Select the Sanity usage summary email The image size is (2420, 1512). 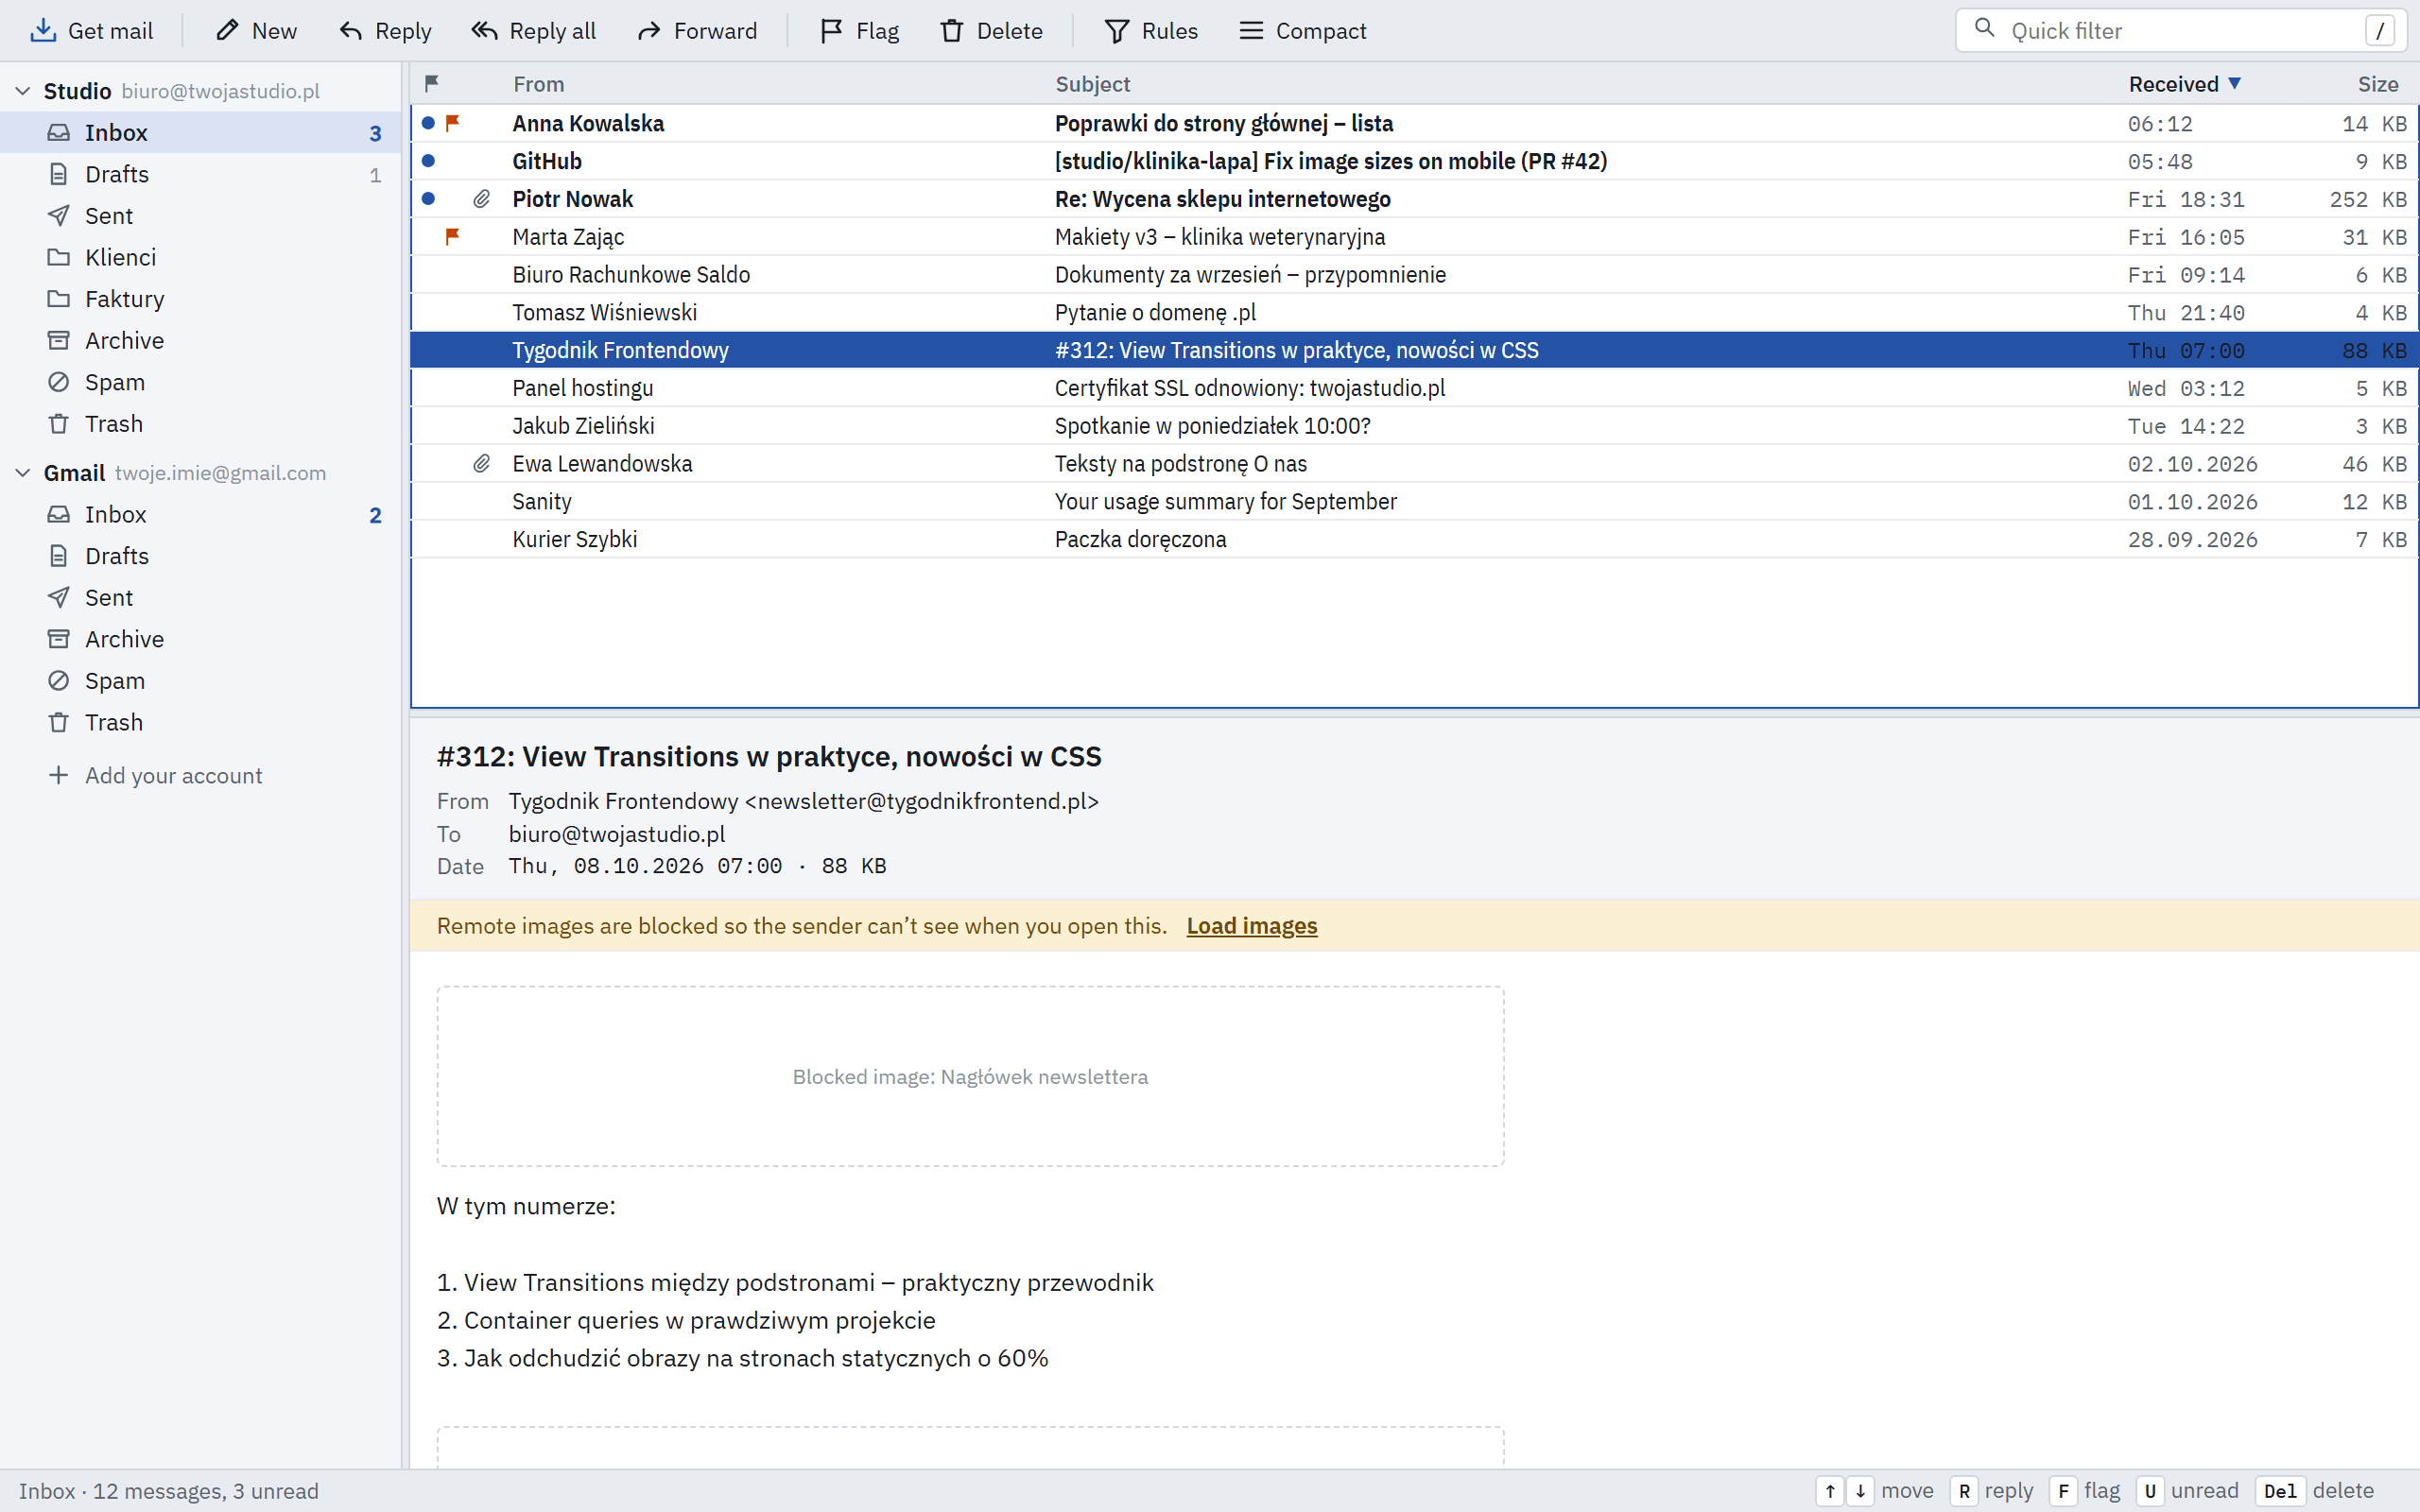coord(1414,502)
